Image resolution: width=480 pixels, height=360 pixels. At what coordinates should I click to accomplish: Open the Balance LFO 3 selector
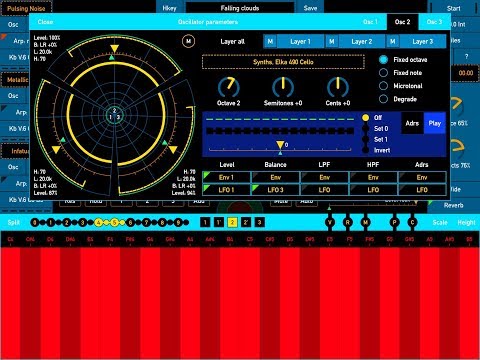pos(275,190)
